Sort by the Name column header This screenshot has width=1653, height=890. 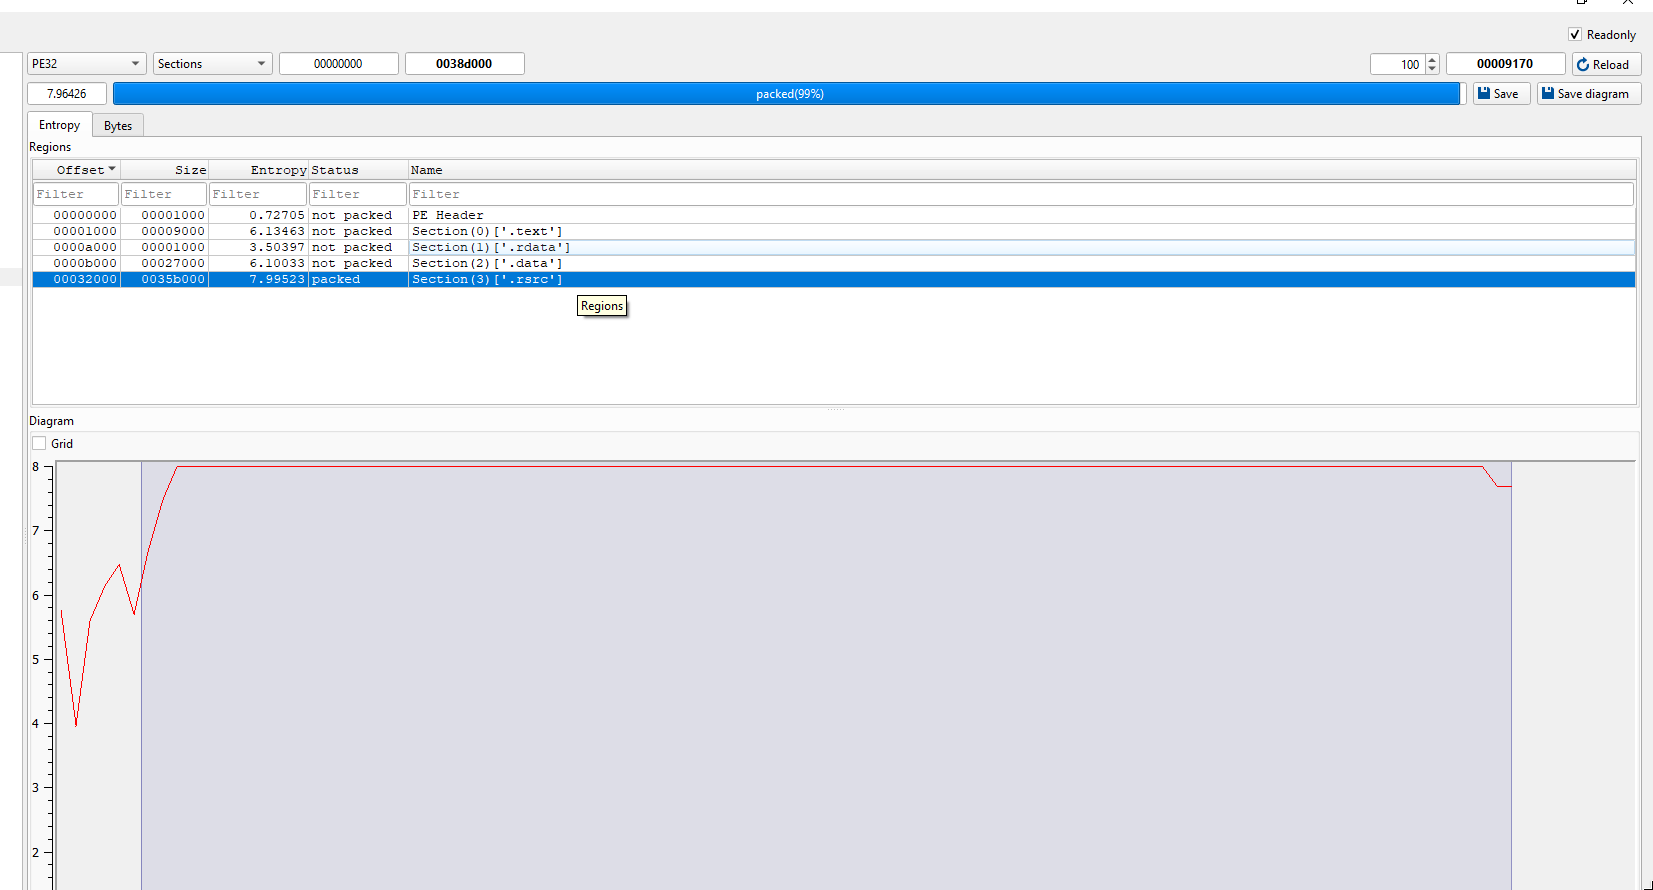click(1022, 170)
